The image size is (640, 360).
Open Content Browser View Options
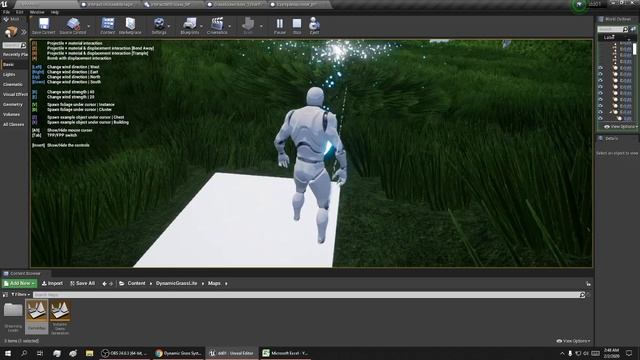tap(573, 341)
